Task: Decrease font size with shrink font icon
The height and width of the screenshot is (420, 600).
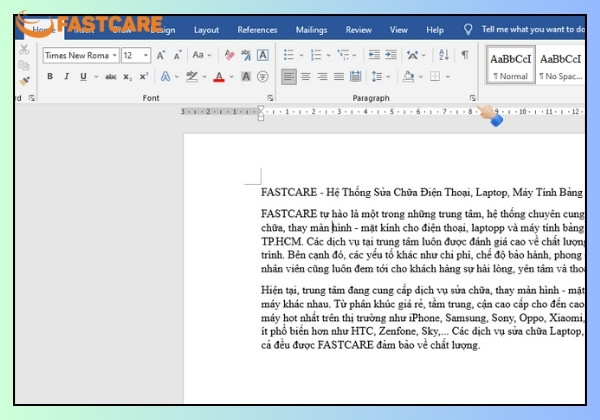Action: click(178, 55)
